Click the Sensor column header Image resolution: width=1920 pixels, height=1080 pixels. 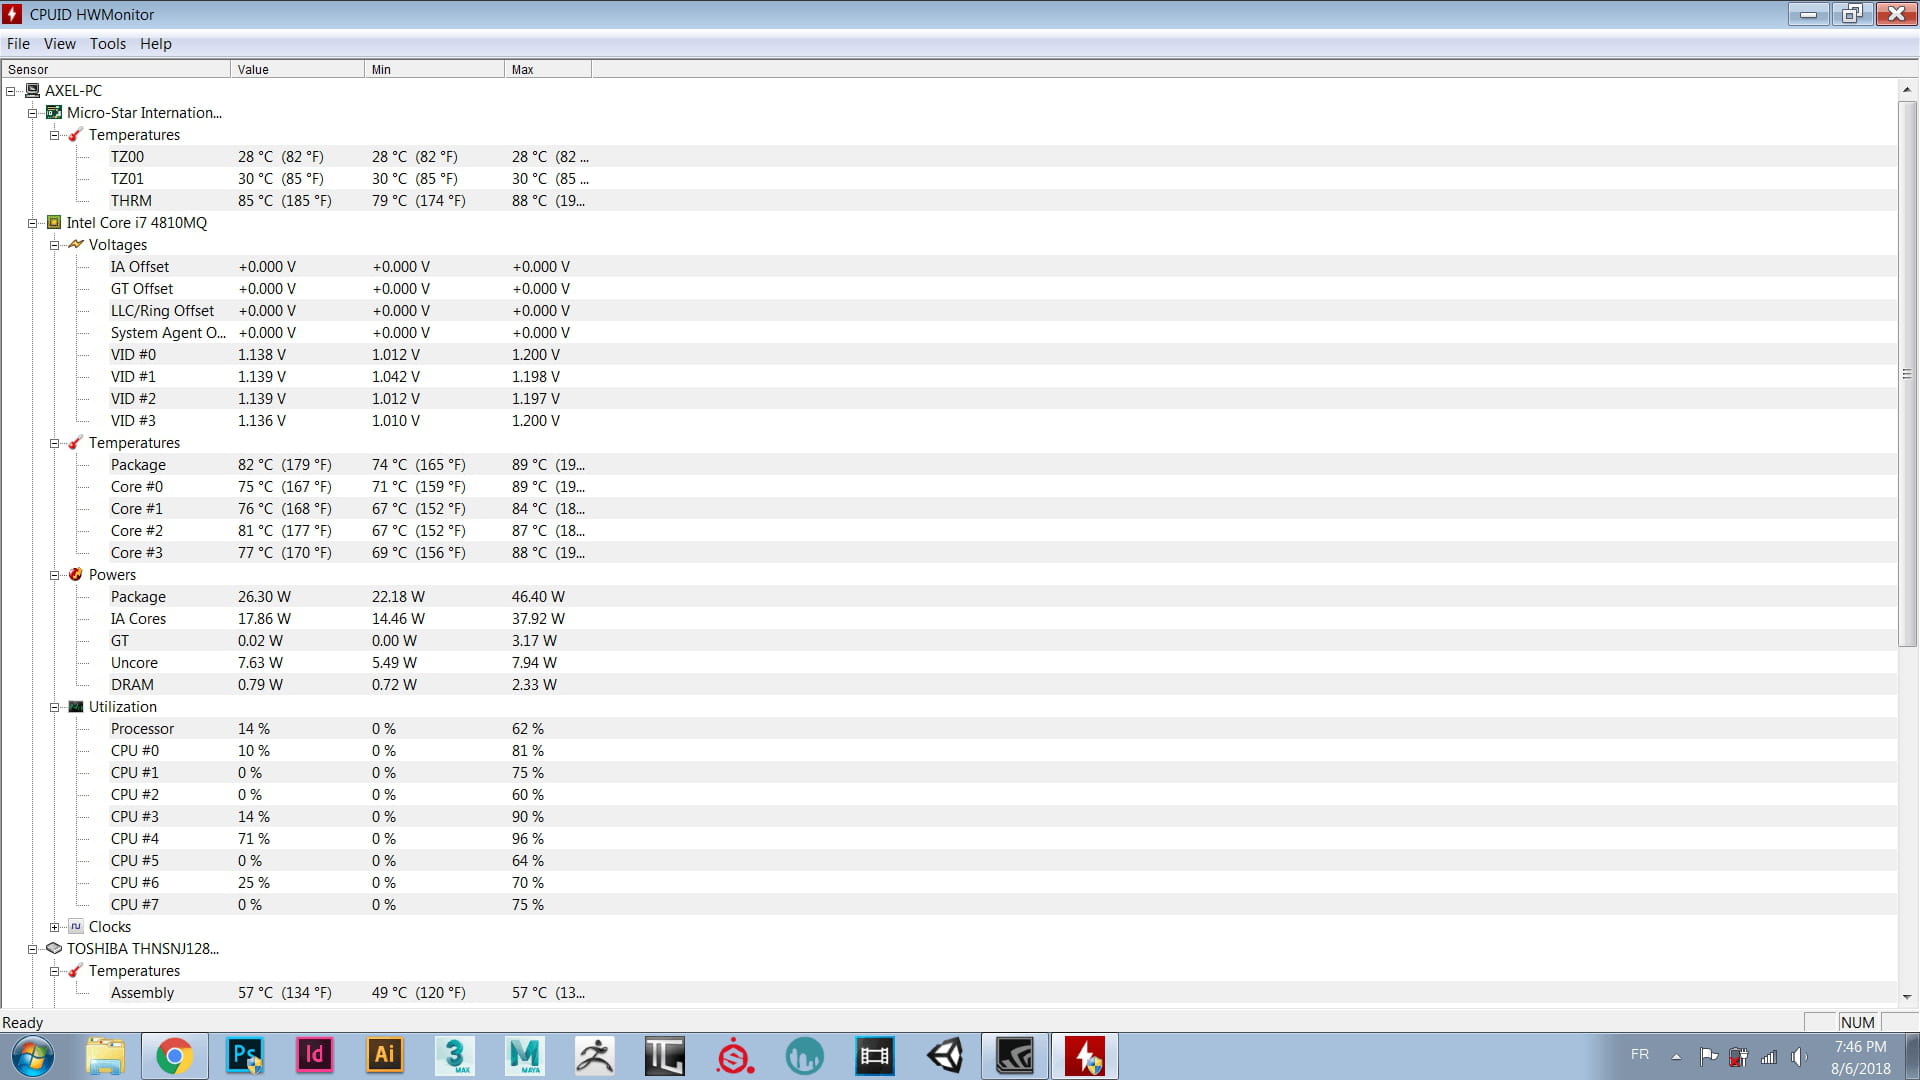click(116, 69)
